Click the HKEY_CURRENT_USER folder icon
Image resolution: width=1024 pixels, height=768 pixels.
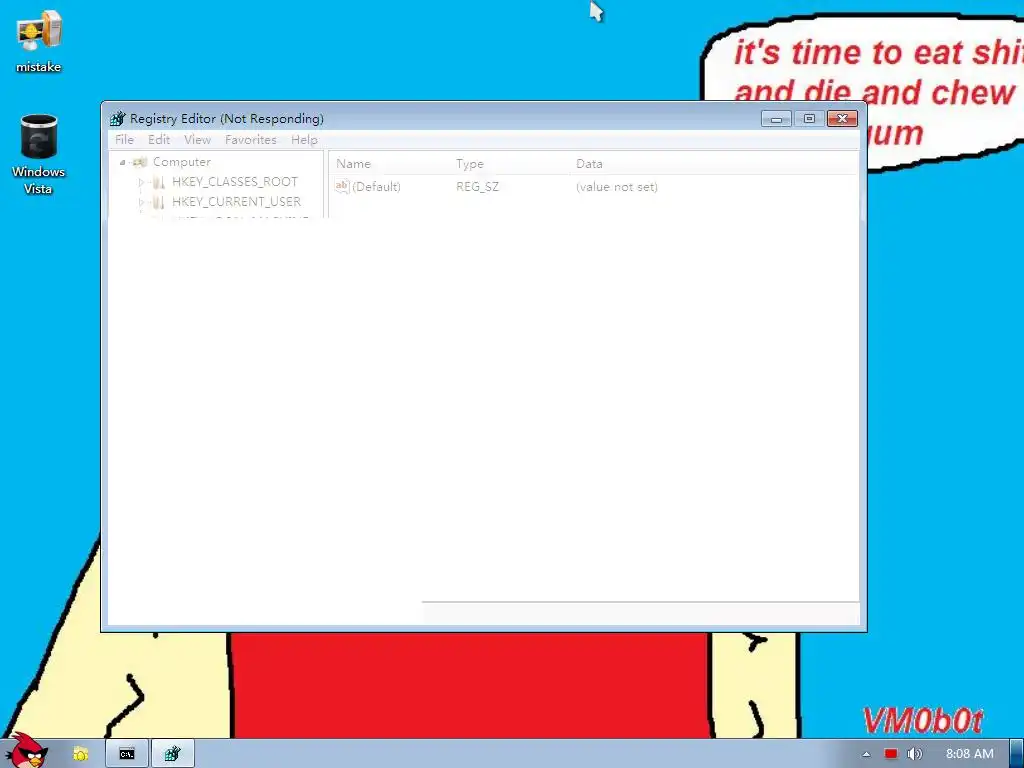(158, 202)
